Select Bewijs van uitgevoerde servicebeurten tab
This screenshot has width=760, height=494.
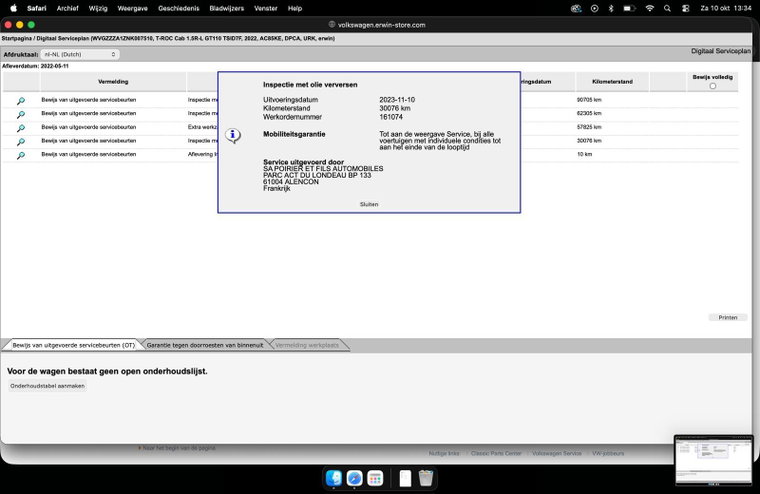pyautogui.click(x=73, y=345)
